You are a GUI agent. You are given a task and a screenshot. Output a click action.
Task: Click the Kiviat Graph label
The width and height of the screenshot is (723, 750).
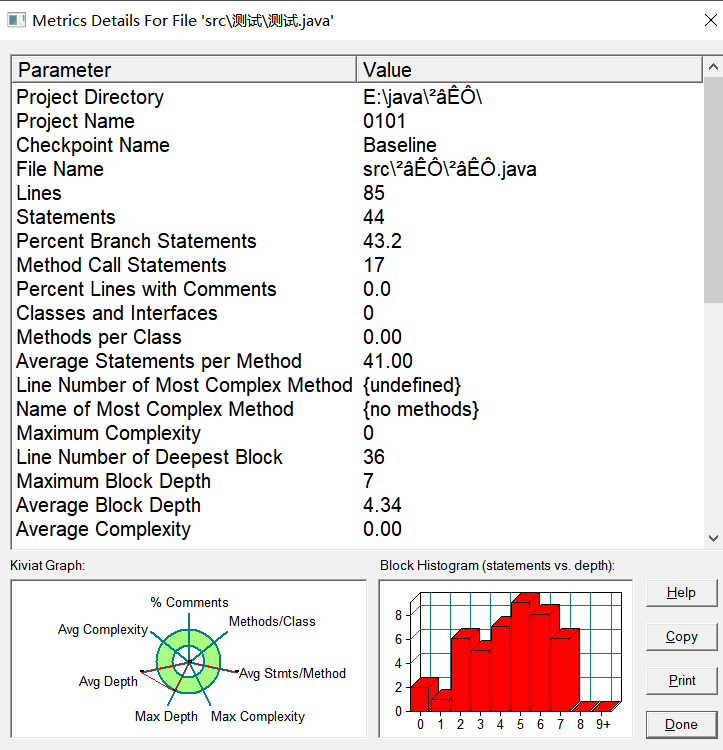tap(47, 565)
